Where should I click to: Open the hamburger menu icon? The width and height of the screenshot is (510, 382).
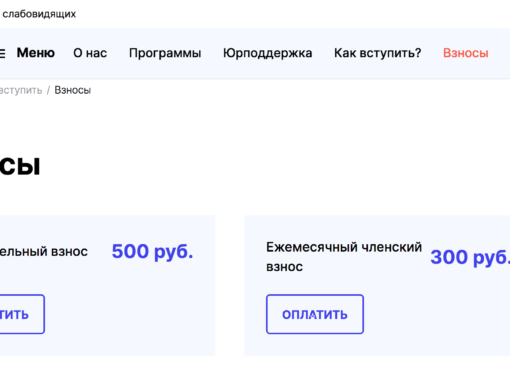[x=2, y=53]
